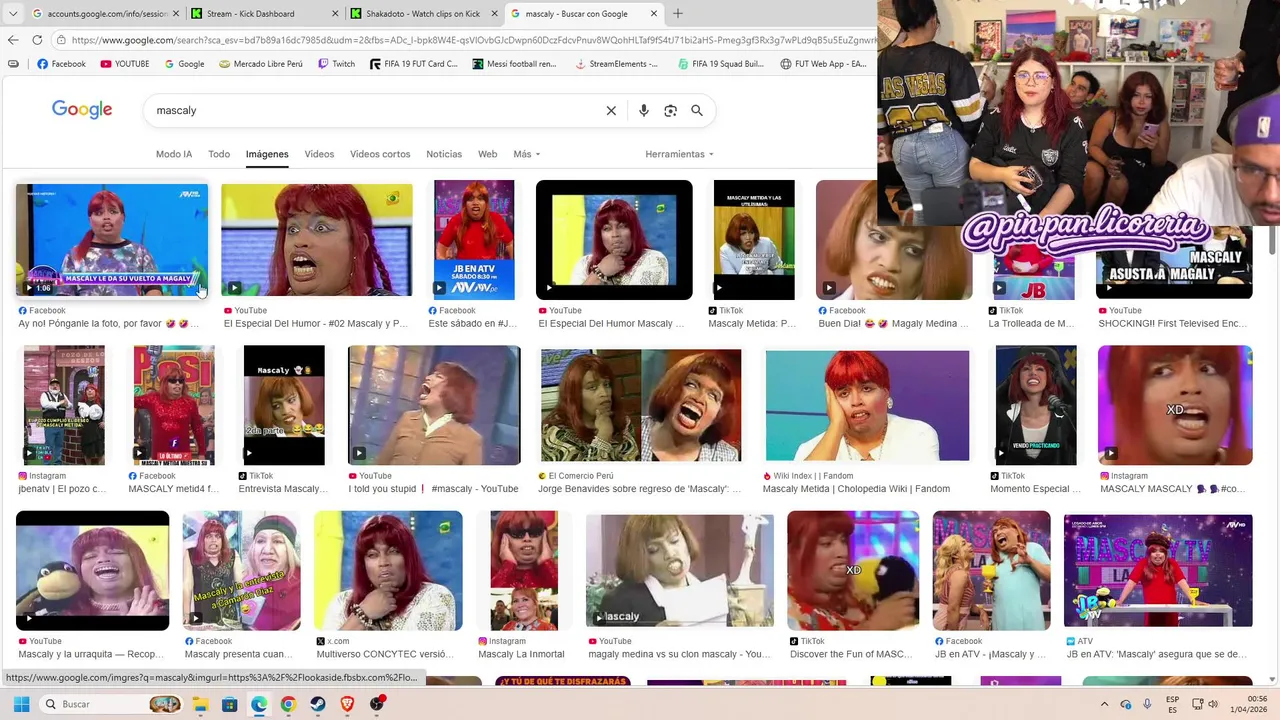Open 'JB en ATV: Mascaly asegura' ATV thumbnail
Viewport: 1280px width, 720px height.
pos(1158,569)
